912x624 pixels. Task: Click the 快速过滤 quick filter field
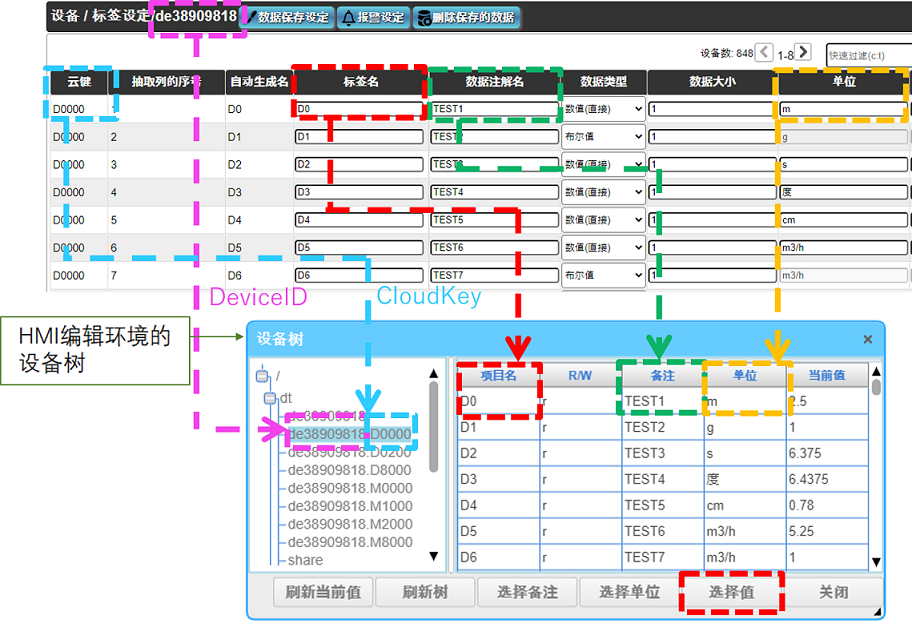click(x=867, y=55)
